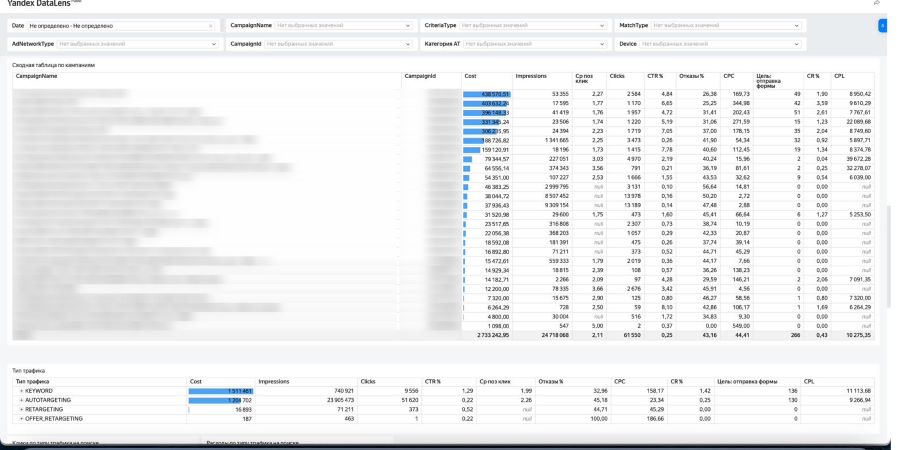Expand the AUTOTARGETING traffic type row

[21, 400]
